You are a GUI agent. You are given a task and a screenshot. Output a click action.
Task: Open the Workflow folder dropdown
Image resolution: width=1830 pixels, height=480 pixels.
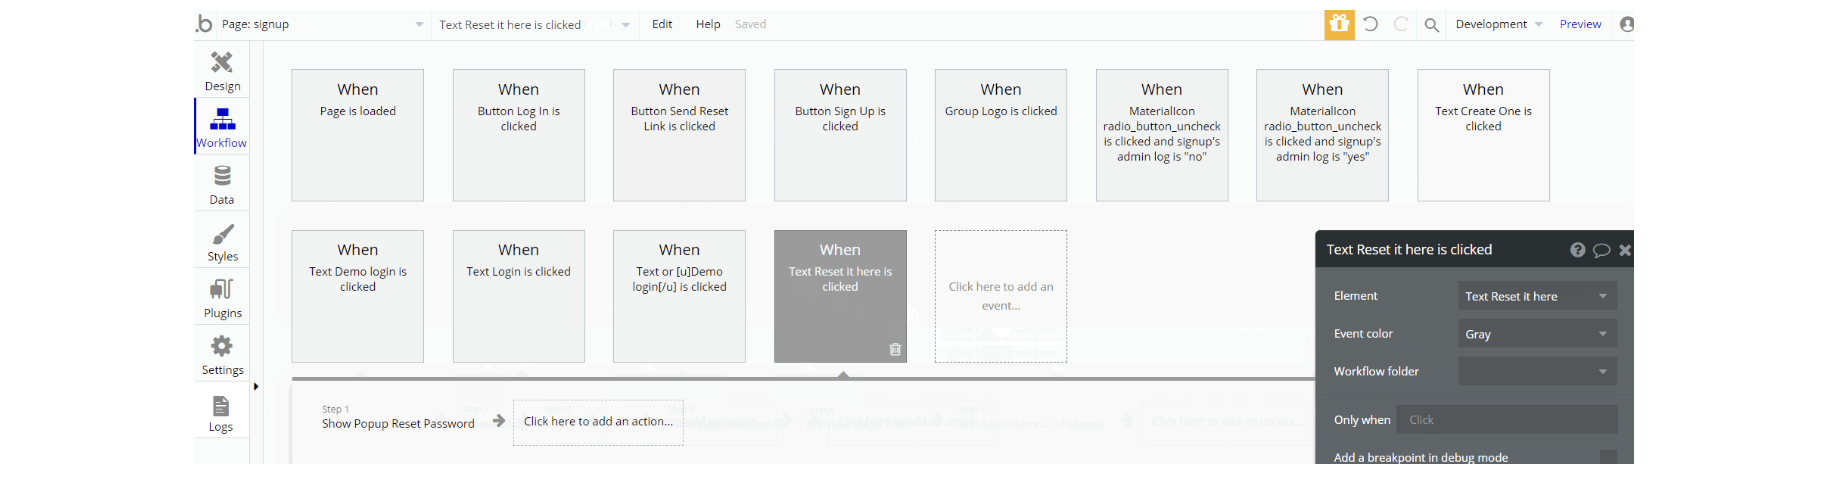click(1537, 371)
